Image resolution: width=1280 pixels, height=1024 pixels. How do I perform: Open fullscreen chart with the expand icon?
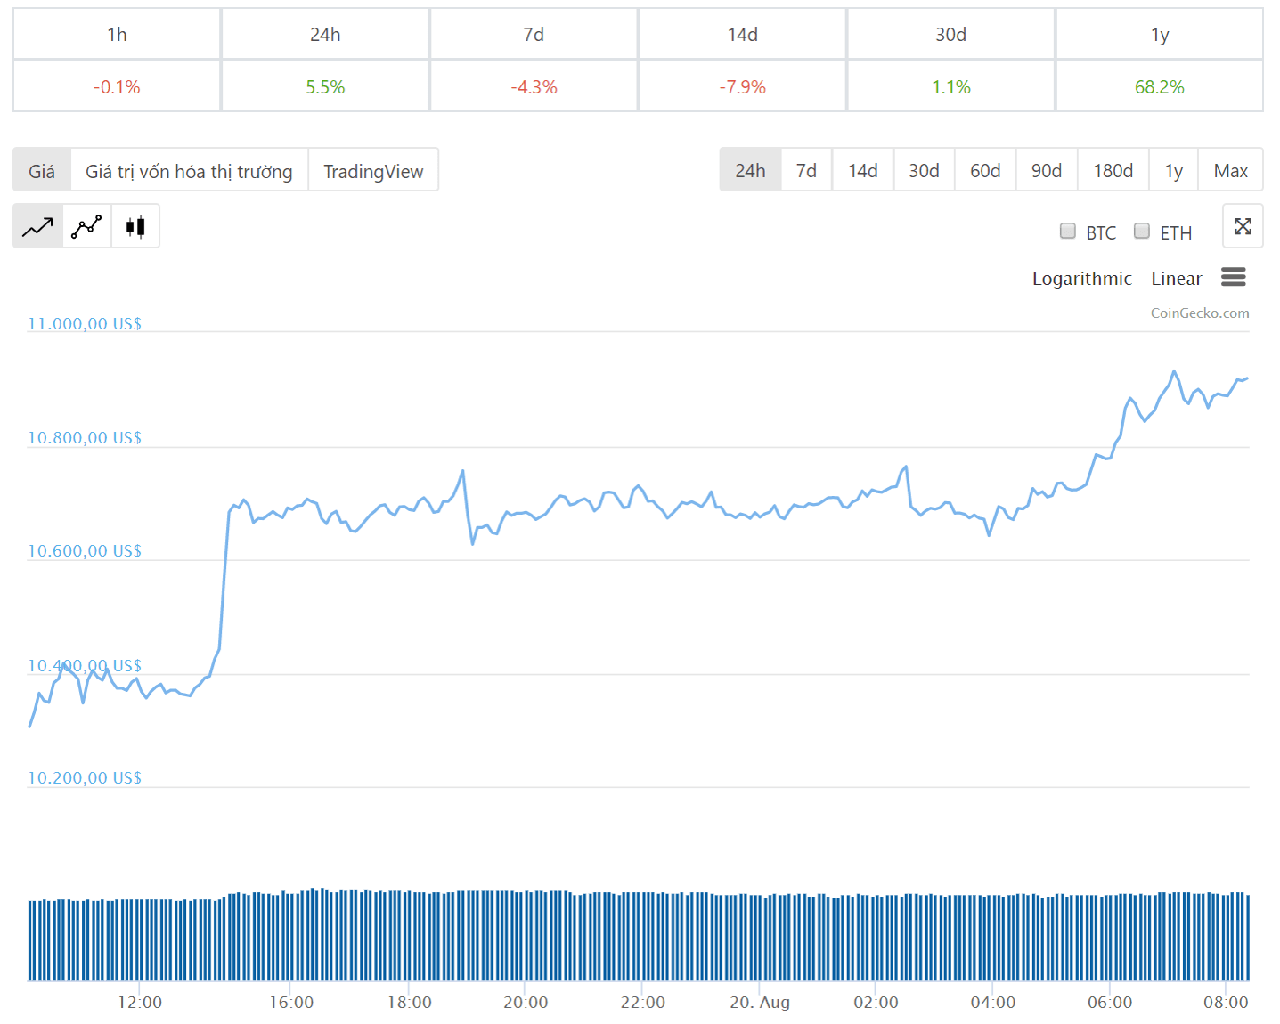(1243, 226)
